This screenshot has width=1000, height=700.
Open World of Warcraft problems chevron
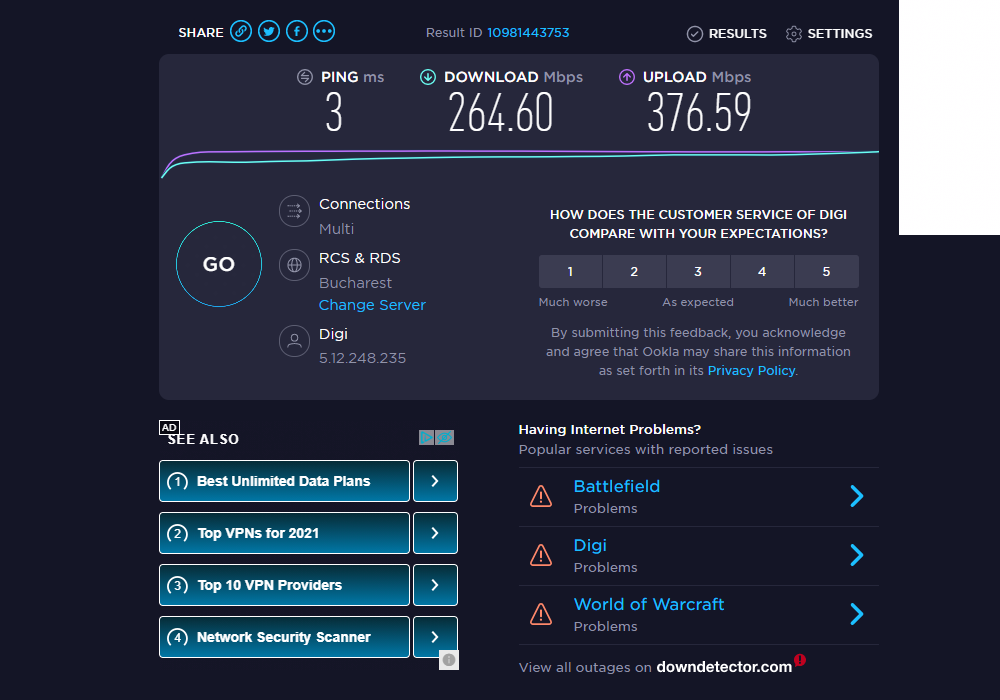click(857, 614)
